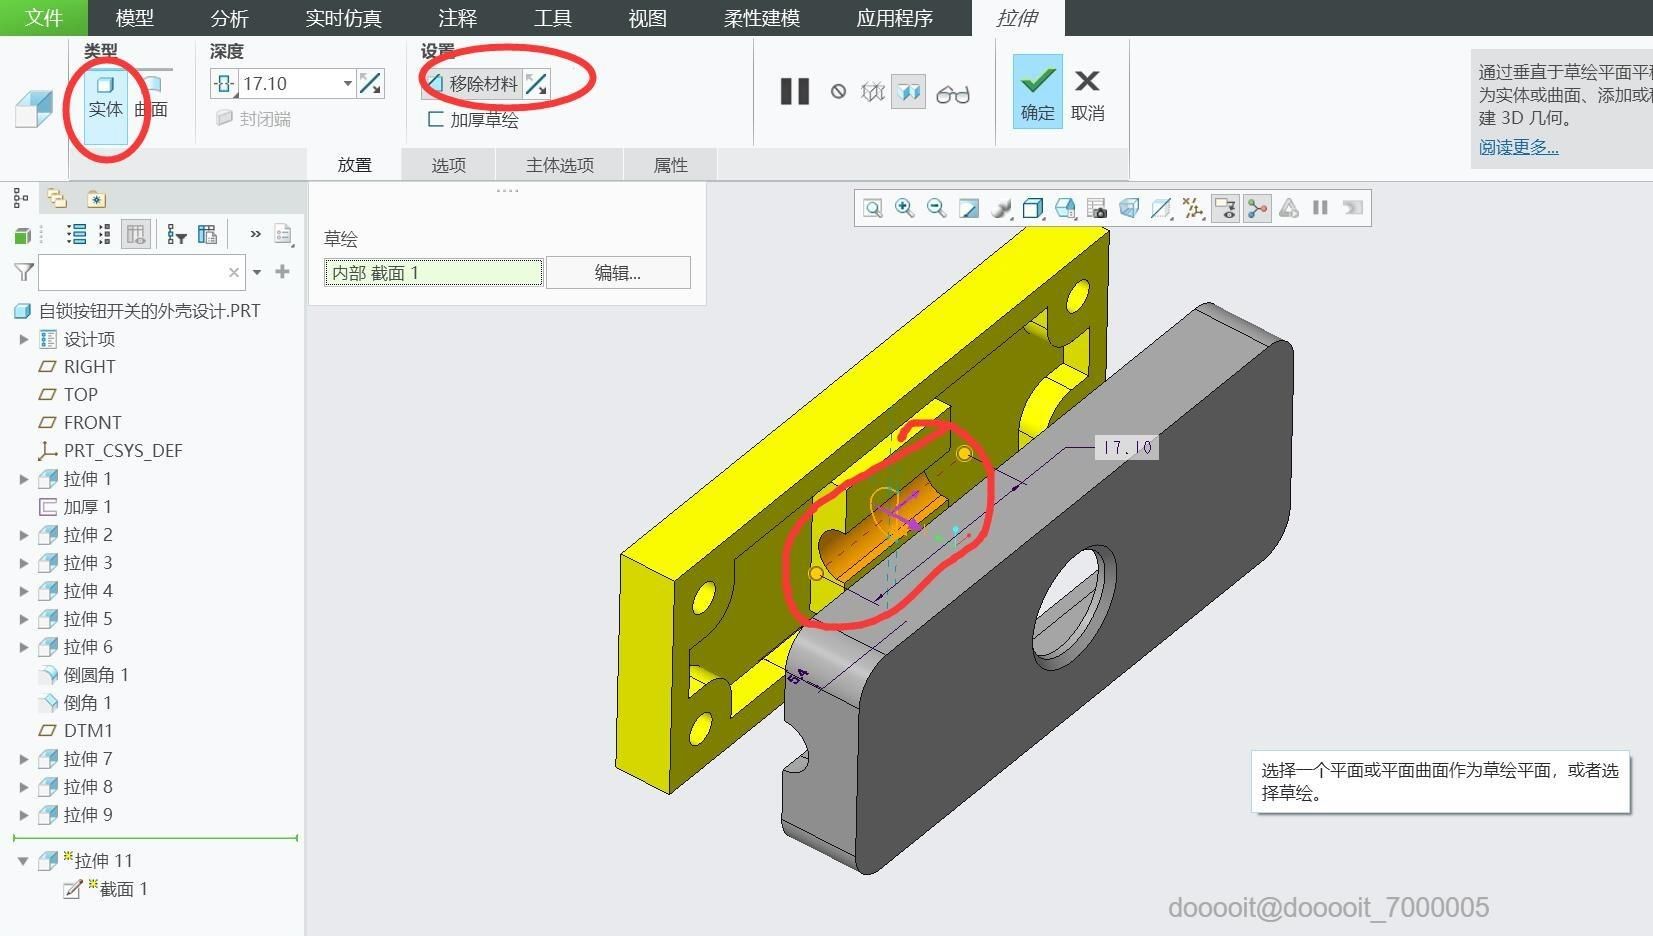The image size is (1653, 936).
Task: Click zoom out icon in view toolbar
Action: pos(936,208)
